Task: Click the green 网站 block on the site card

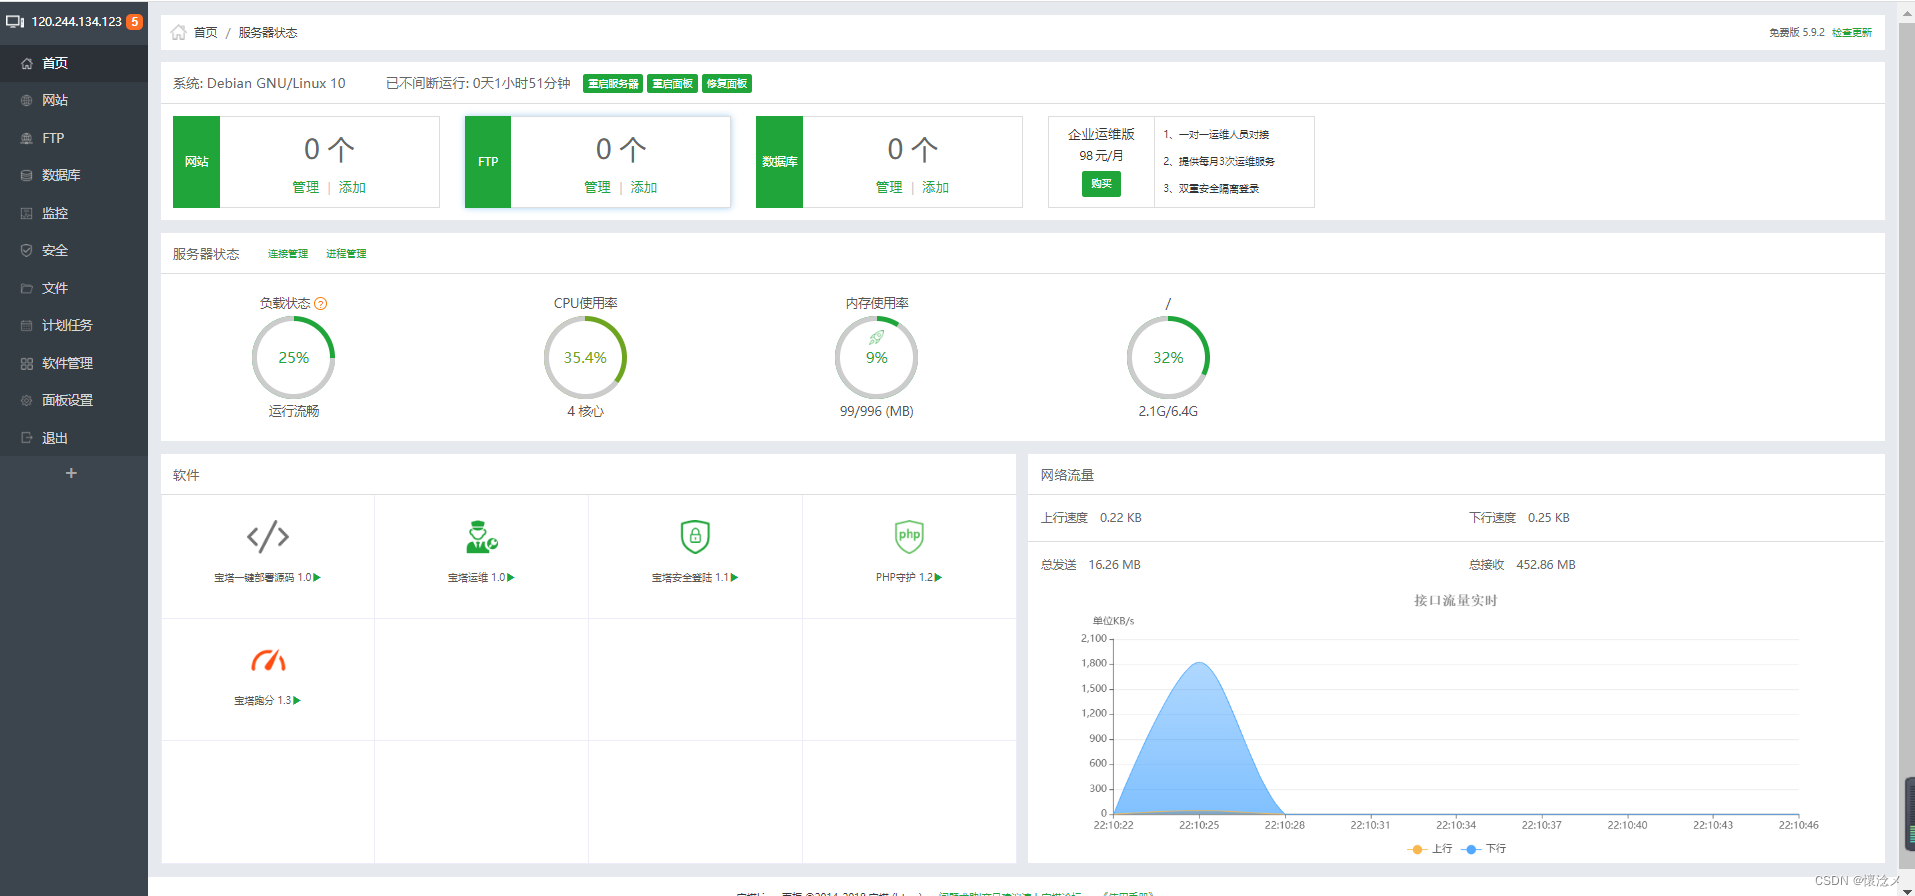Action: coord(196,162)
